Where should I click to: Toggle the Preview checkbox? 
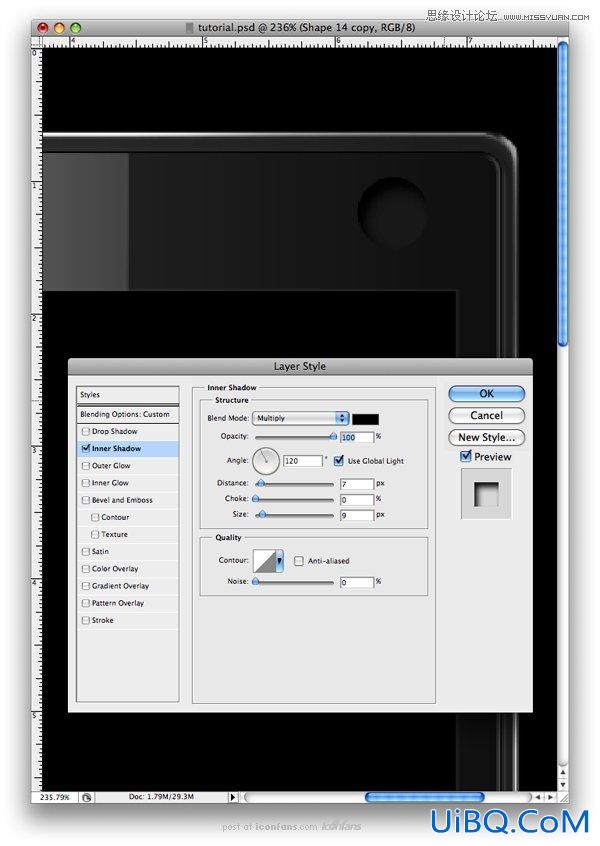point(466,456)
